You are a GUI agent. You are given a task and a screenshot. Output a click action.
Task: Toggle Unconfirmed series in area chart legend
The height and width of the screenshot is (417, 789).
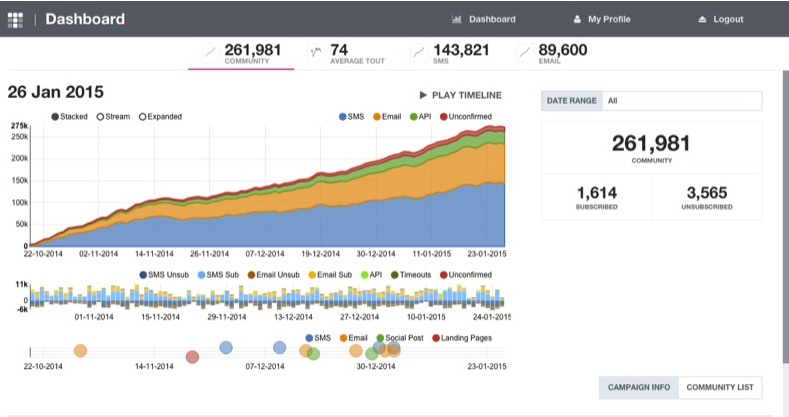pos(466,117)
